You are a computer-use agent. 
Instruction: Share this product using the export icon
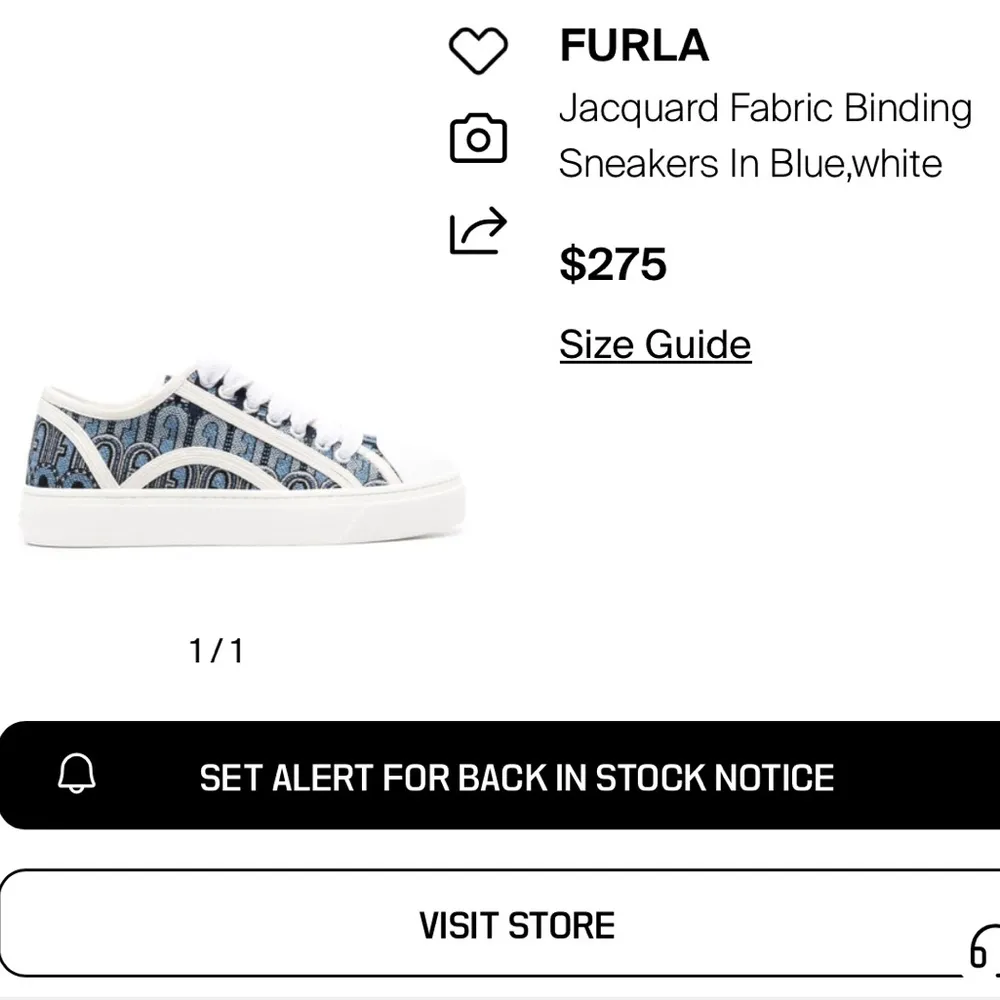click(480, 232)
